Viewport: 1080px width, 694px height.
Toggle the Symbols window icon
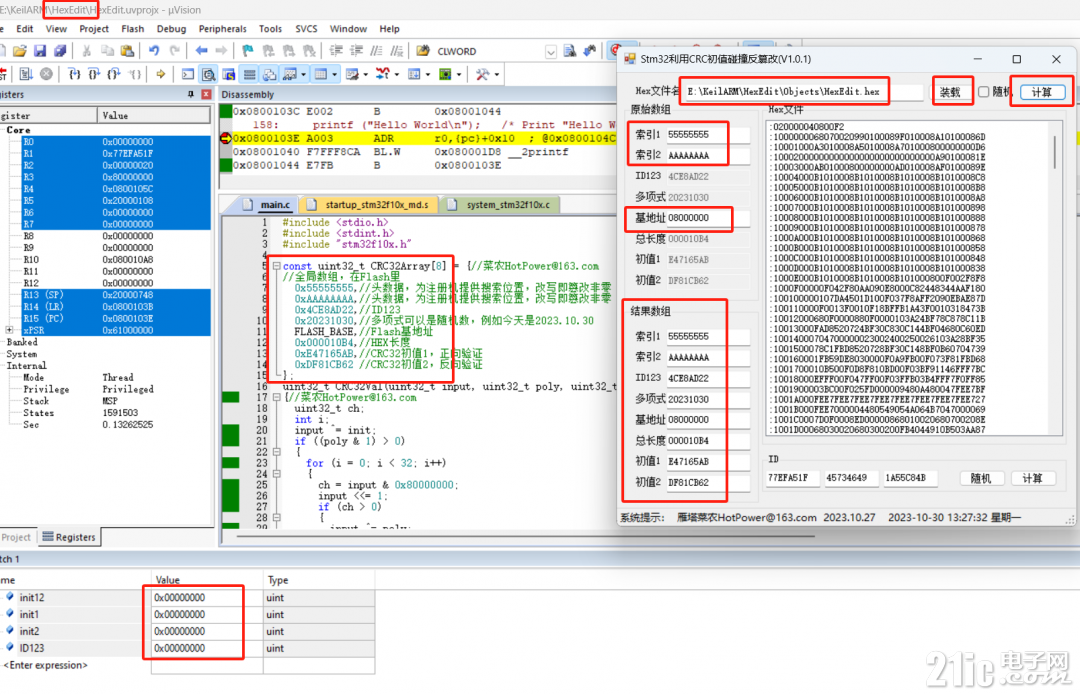pos(229,74)
